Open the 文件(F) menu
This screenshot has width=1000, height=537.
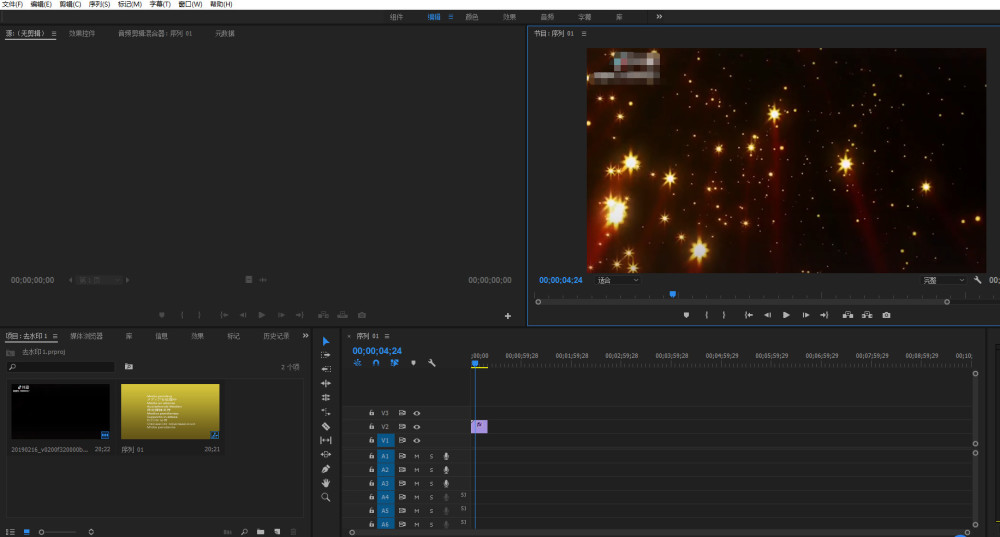pos(13,4)
